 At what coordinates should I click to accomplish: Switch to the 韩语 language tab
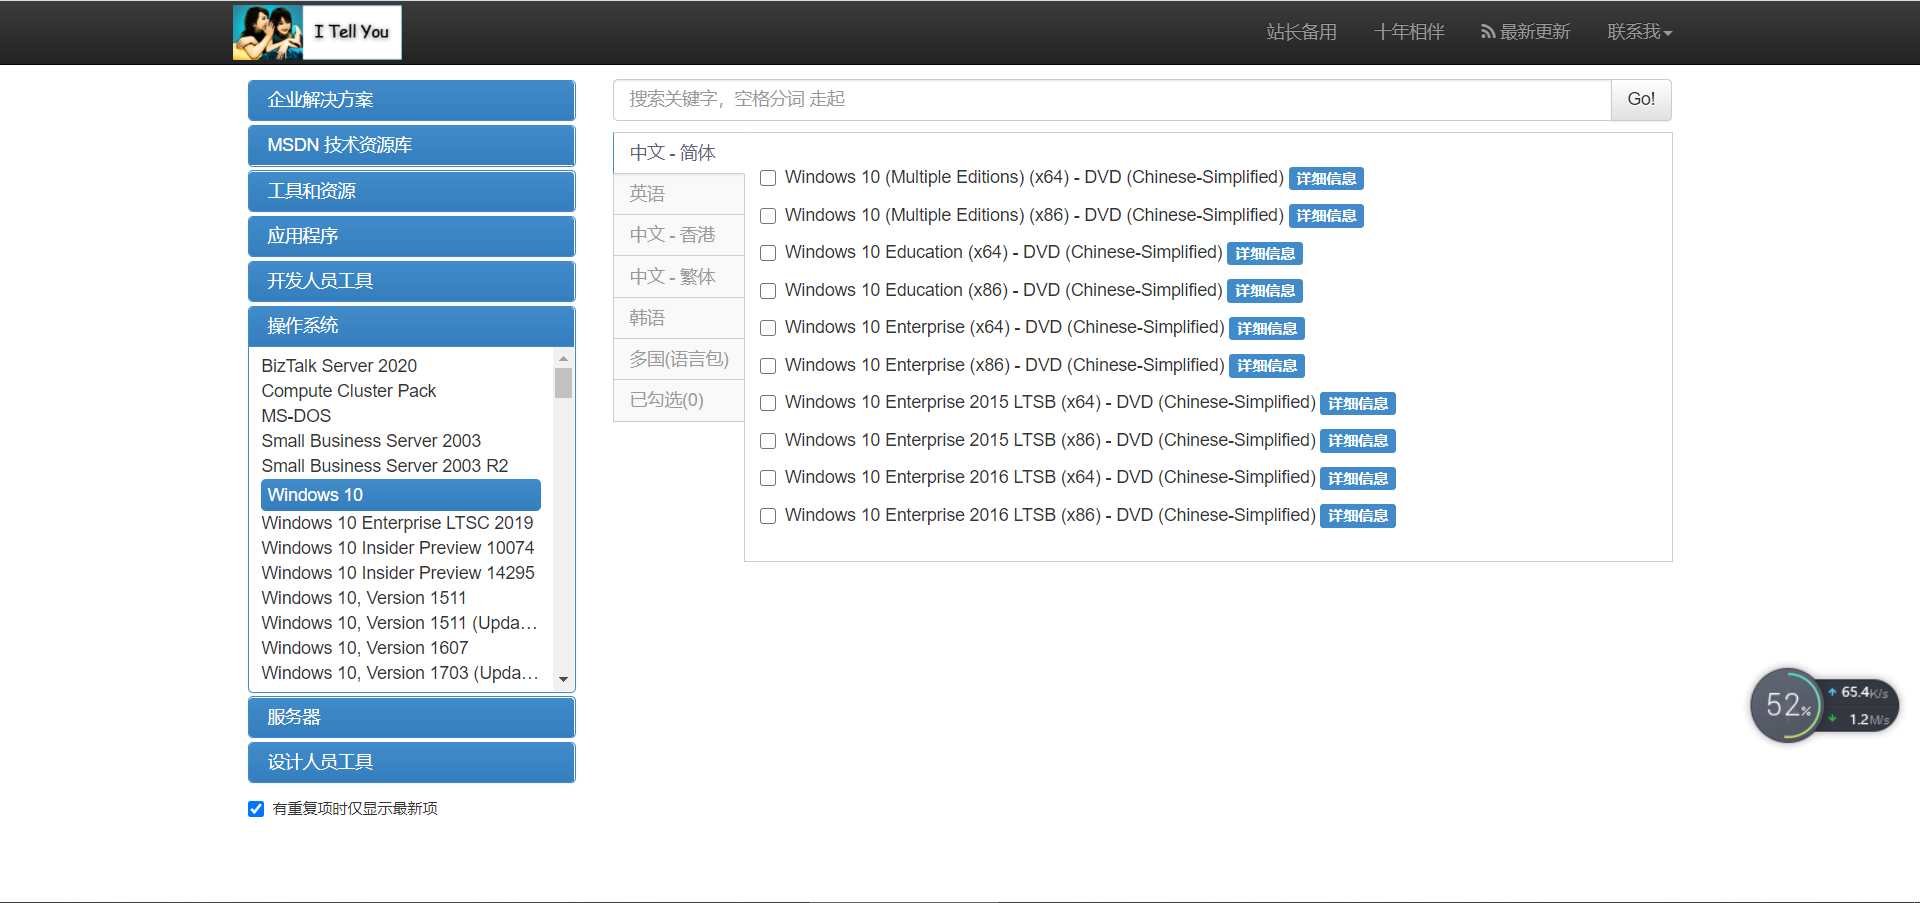[679, 318]
